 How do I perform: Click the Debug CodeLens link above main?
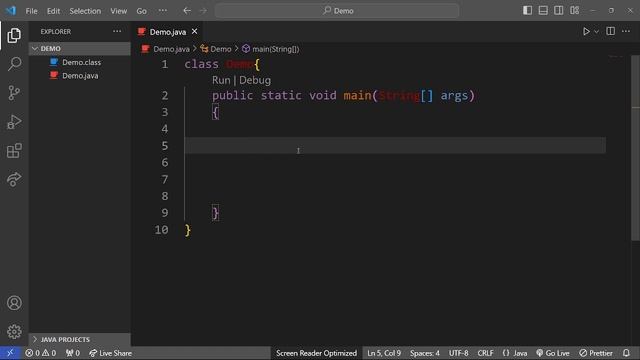click(255, 80)
